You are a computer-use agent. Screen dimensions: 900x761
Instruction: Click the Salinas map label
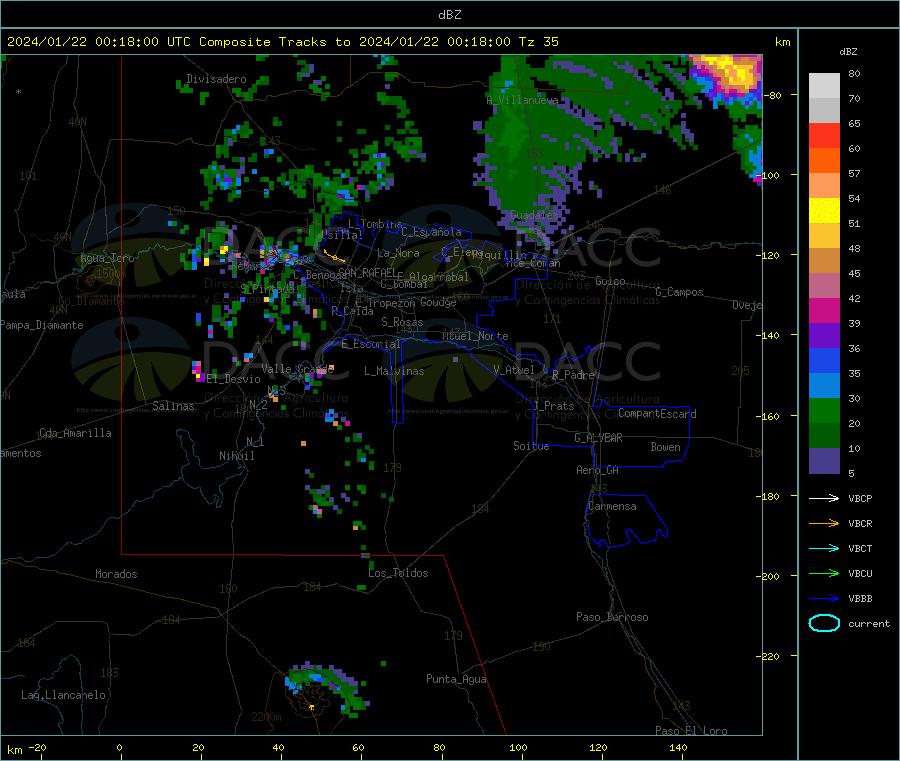(x=173, y=406)
